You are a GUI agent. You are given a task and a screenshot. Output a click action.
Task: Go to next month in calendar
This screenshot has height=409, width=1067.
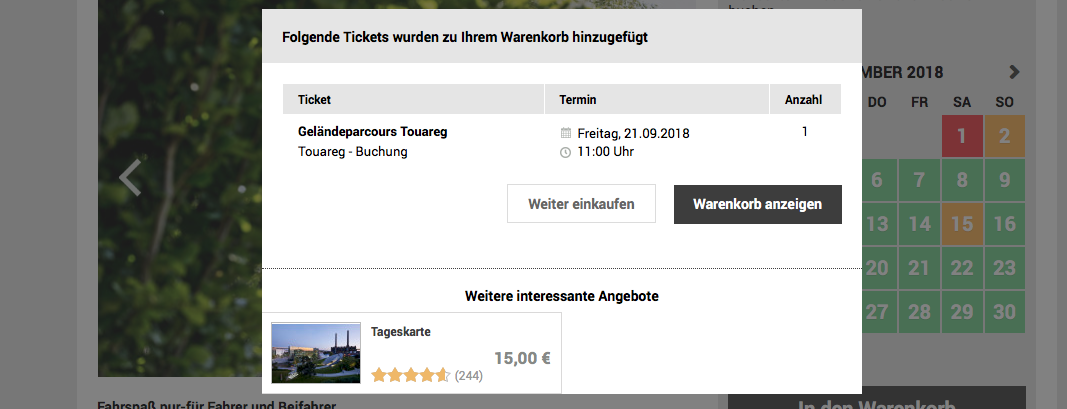[1015, 72]
